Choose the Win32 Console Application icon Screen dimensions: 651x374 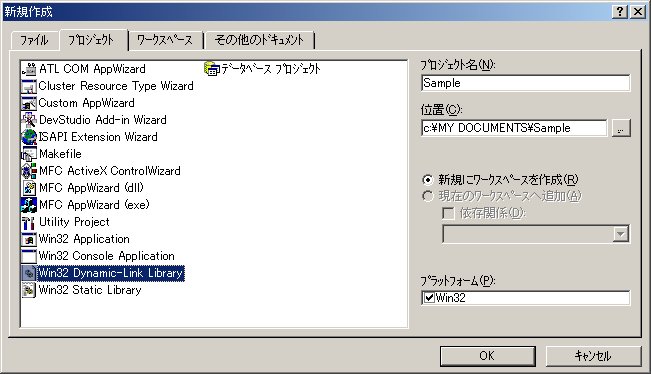point(29,256)
